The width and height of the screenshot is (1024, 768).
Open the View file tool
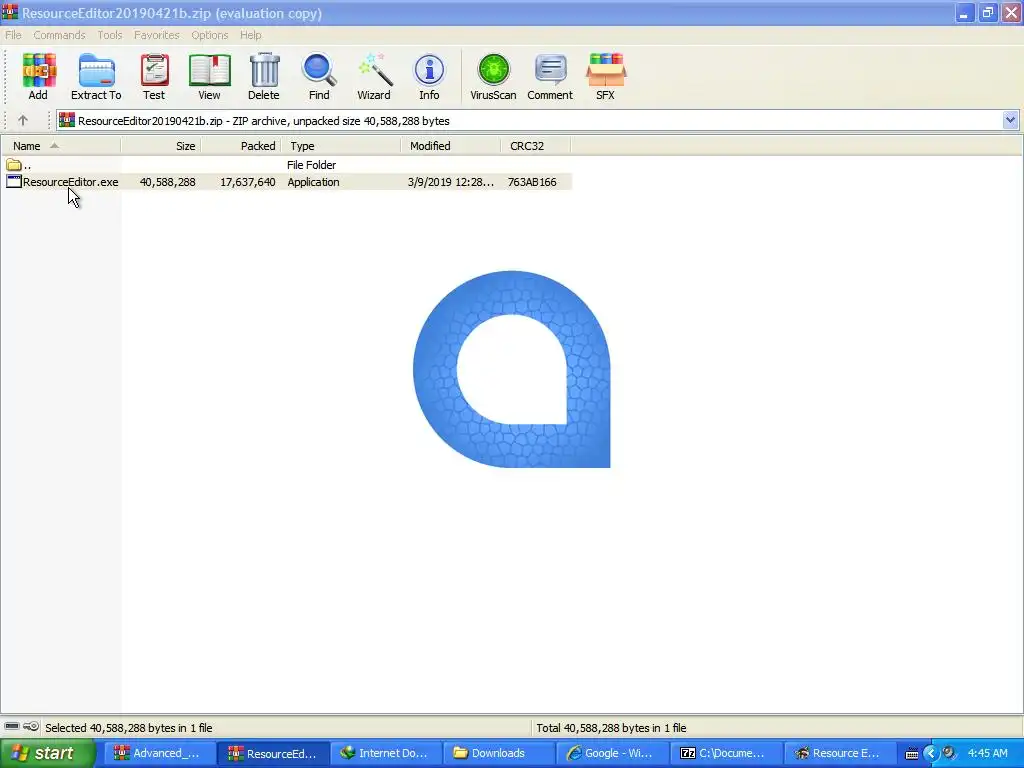209,76
